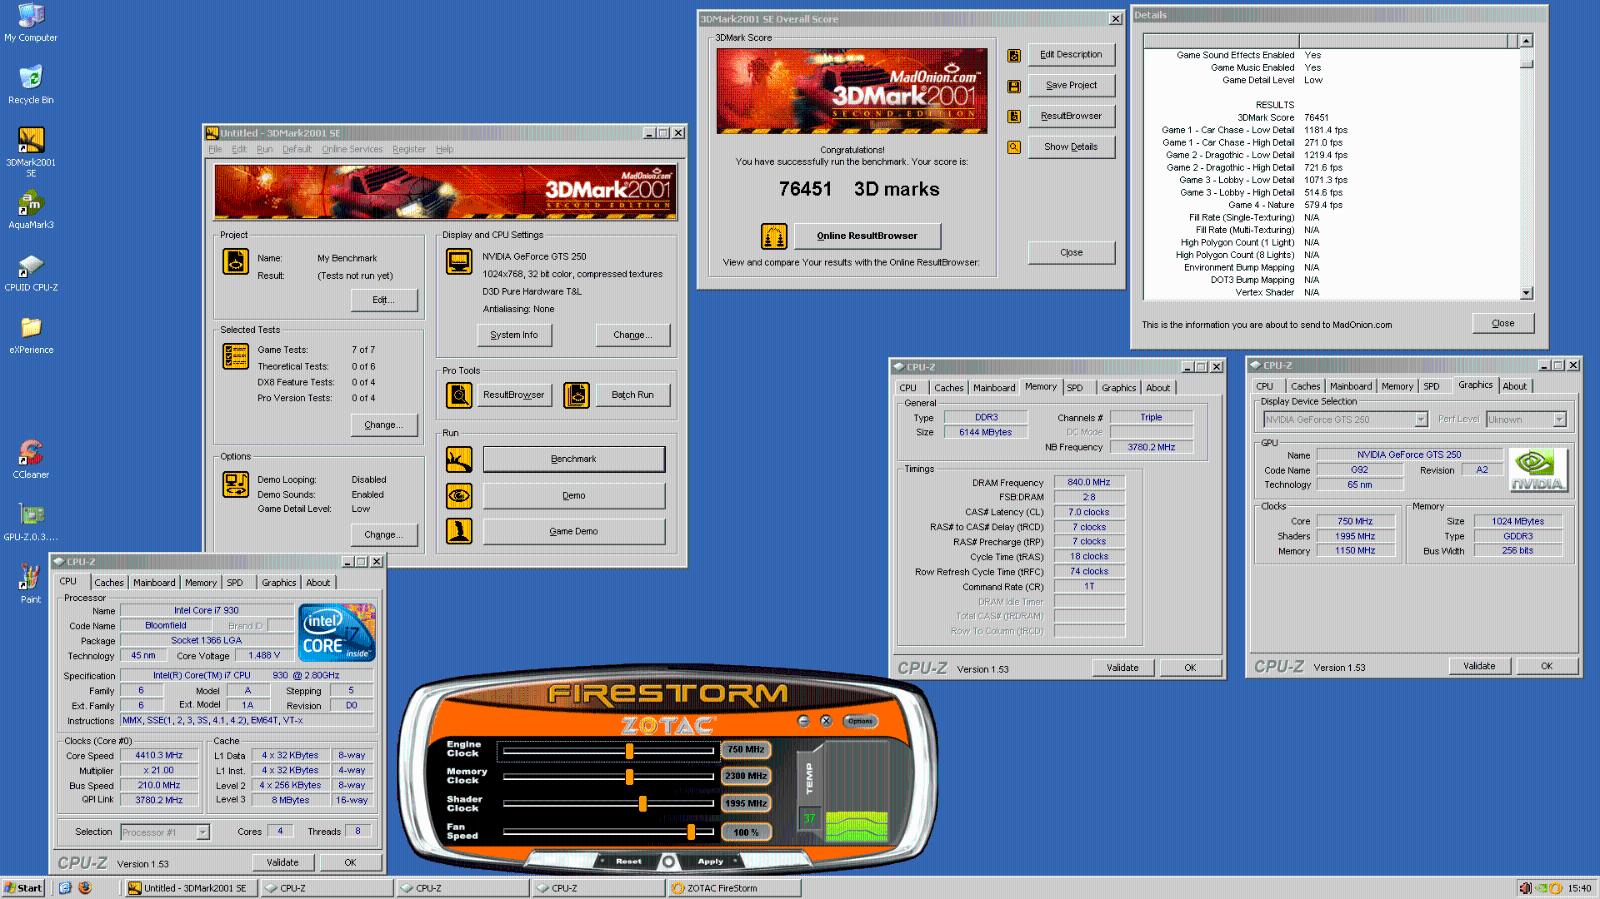Launch the CCleaner desktop shortcut

(x=31, y=453)
